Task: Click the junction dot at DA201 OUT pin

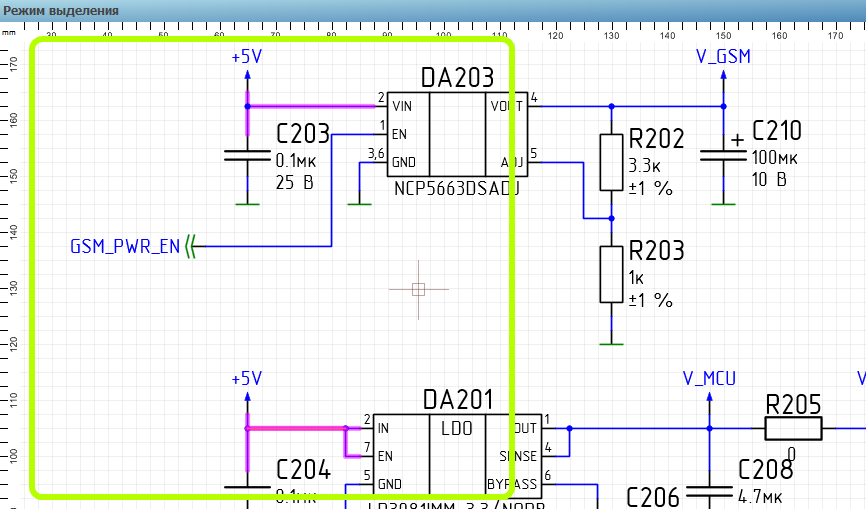Action: point(569,428)
